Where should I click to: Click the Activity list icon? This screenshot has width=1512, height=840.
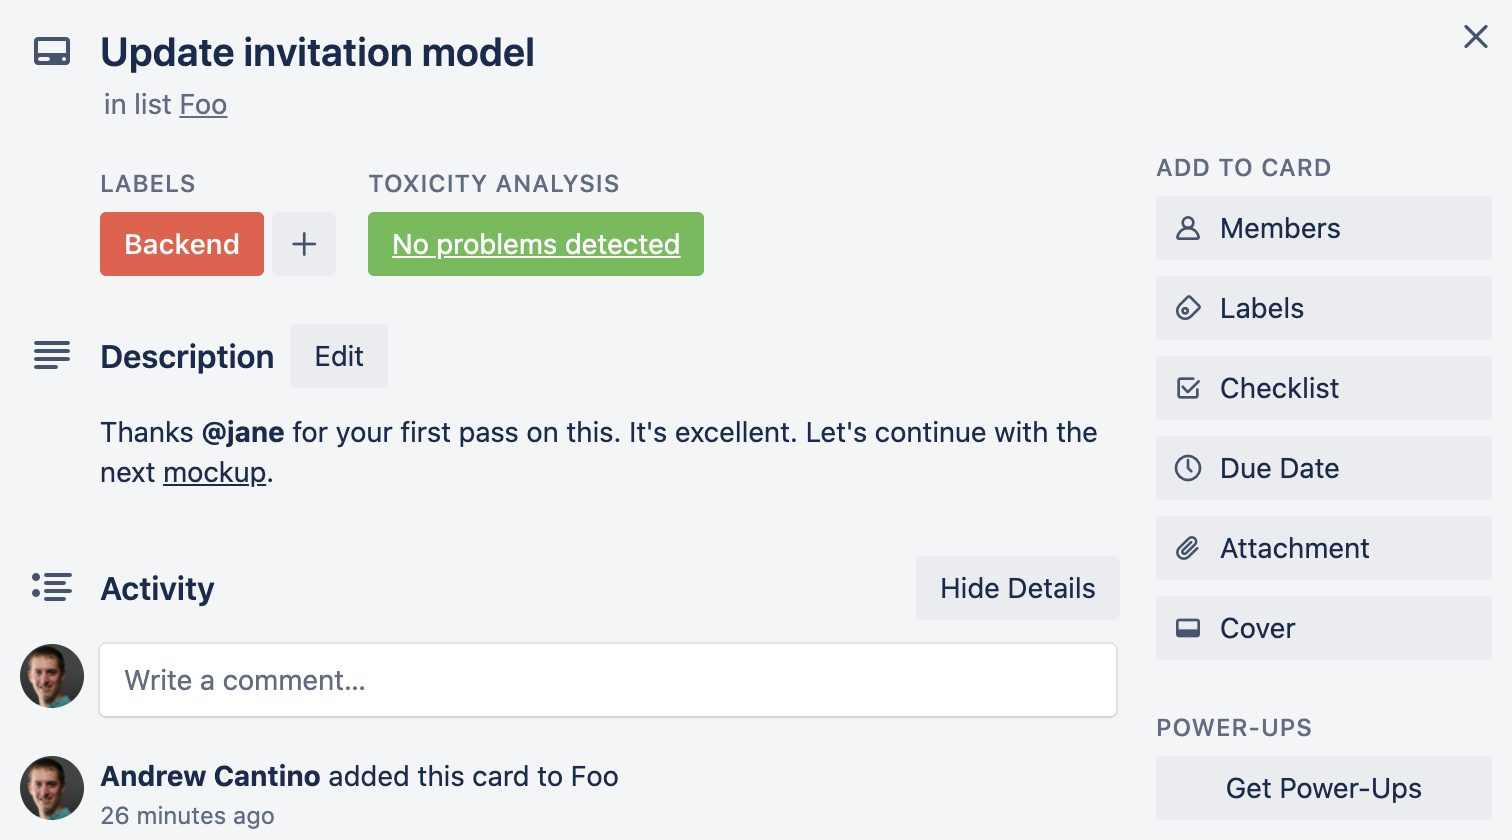[52, 587]
